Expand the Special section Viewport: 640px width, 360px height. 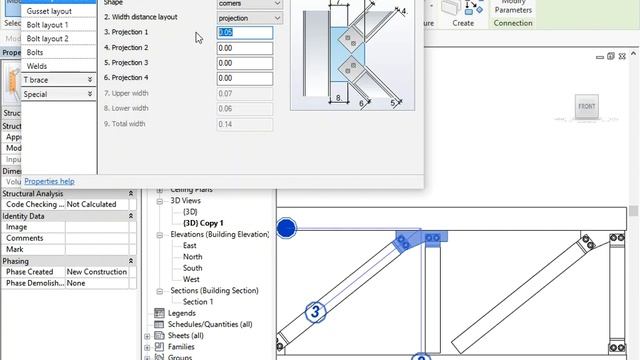point(58,94)
